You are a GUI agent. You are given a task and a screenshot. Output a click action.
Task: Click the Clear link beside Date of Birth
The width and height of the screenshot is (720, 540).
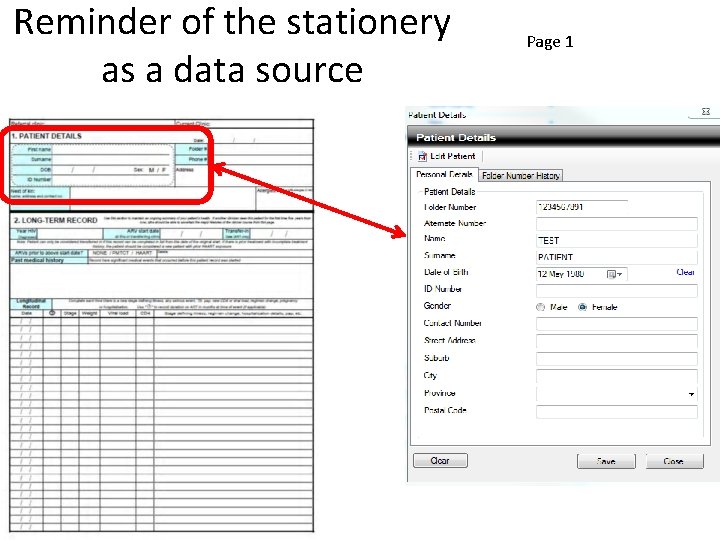(x=685, y=272)
